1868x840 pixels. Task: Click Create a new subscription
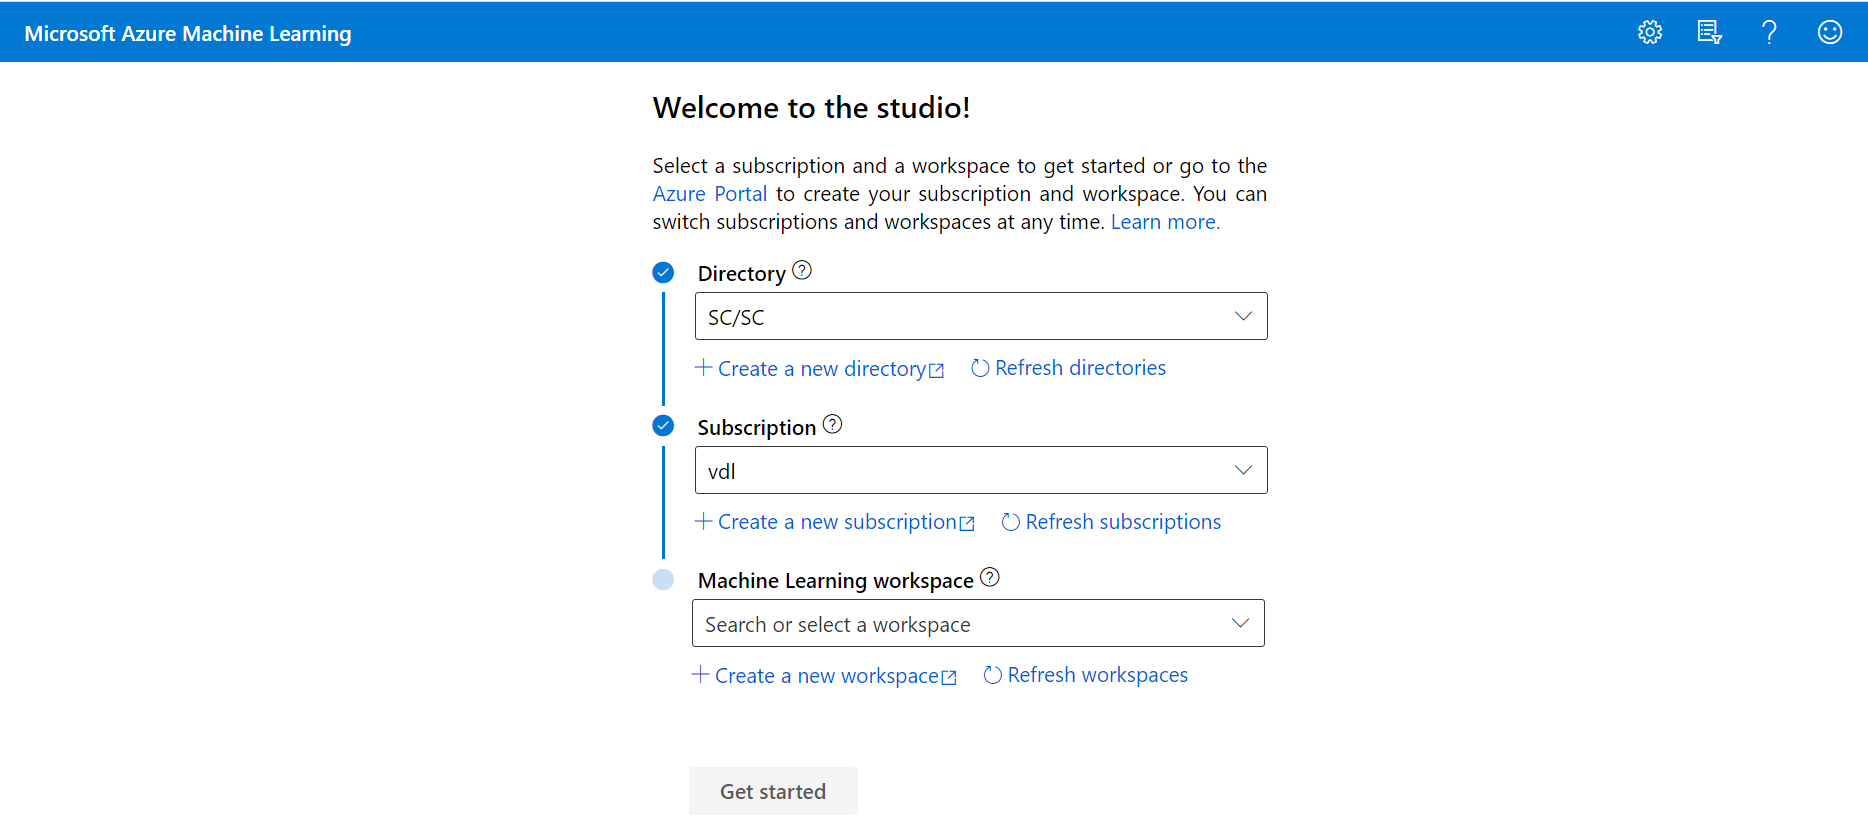[x=835, y=522]
